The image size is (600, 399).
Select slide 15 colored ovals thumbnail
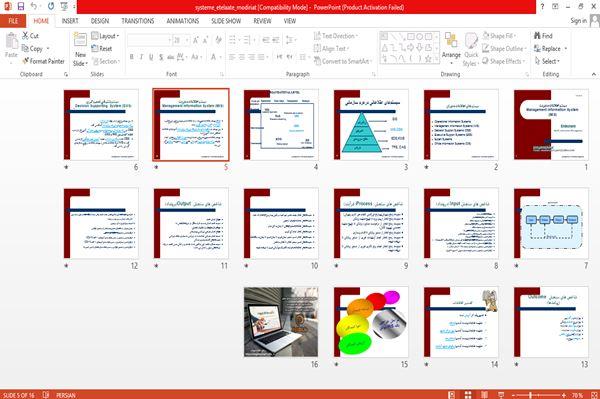click(x=371, y=322)
